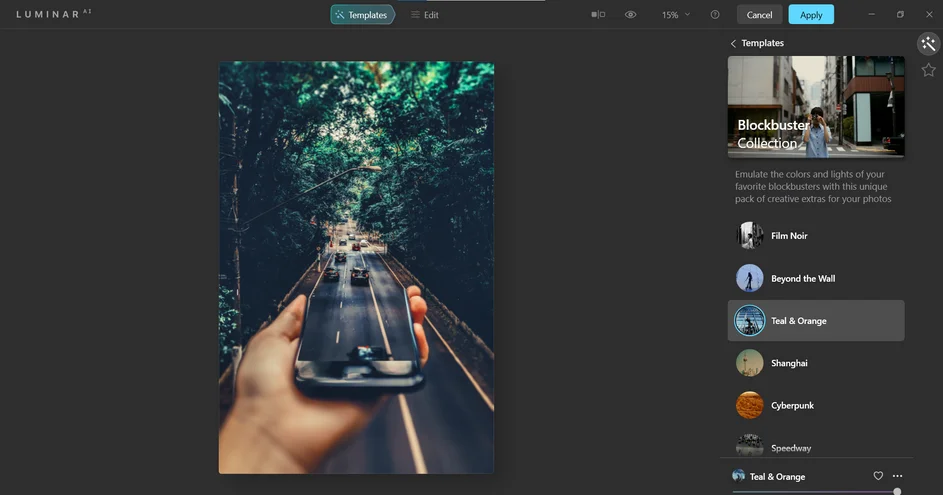Click the Teal & Orange amount slider handle

897,491
